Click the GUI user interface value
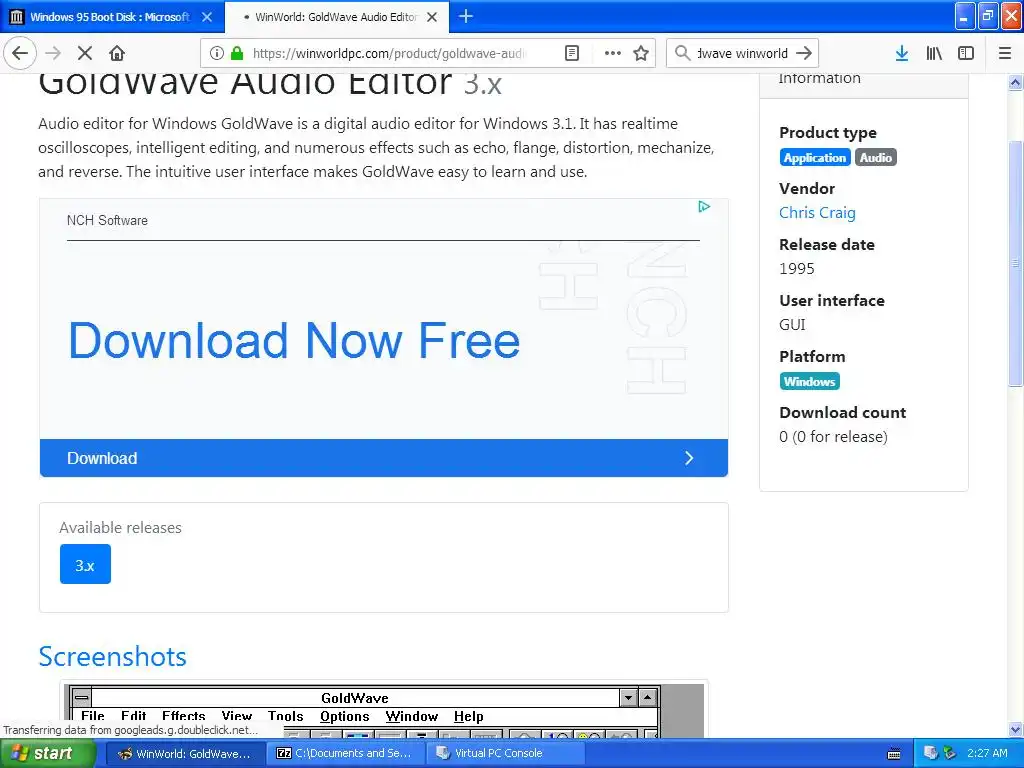 [x=792, y=325]
